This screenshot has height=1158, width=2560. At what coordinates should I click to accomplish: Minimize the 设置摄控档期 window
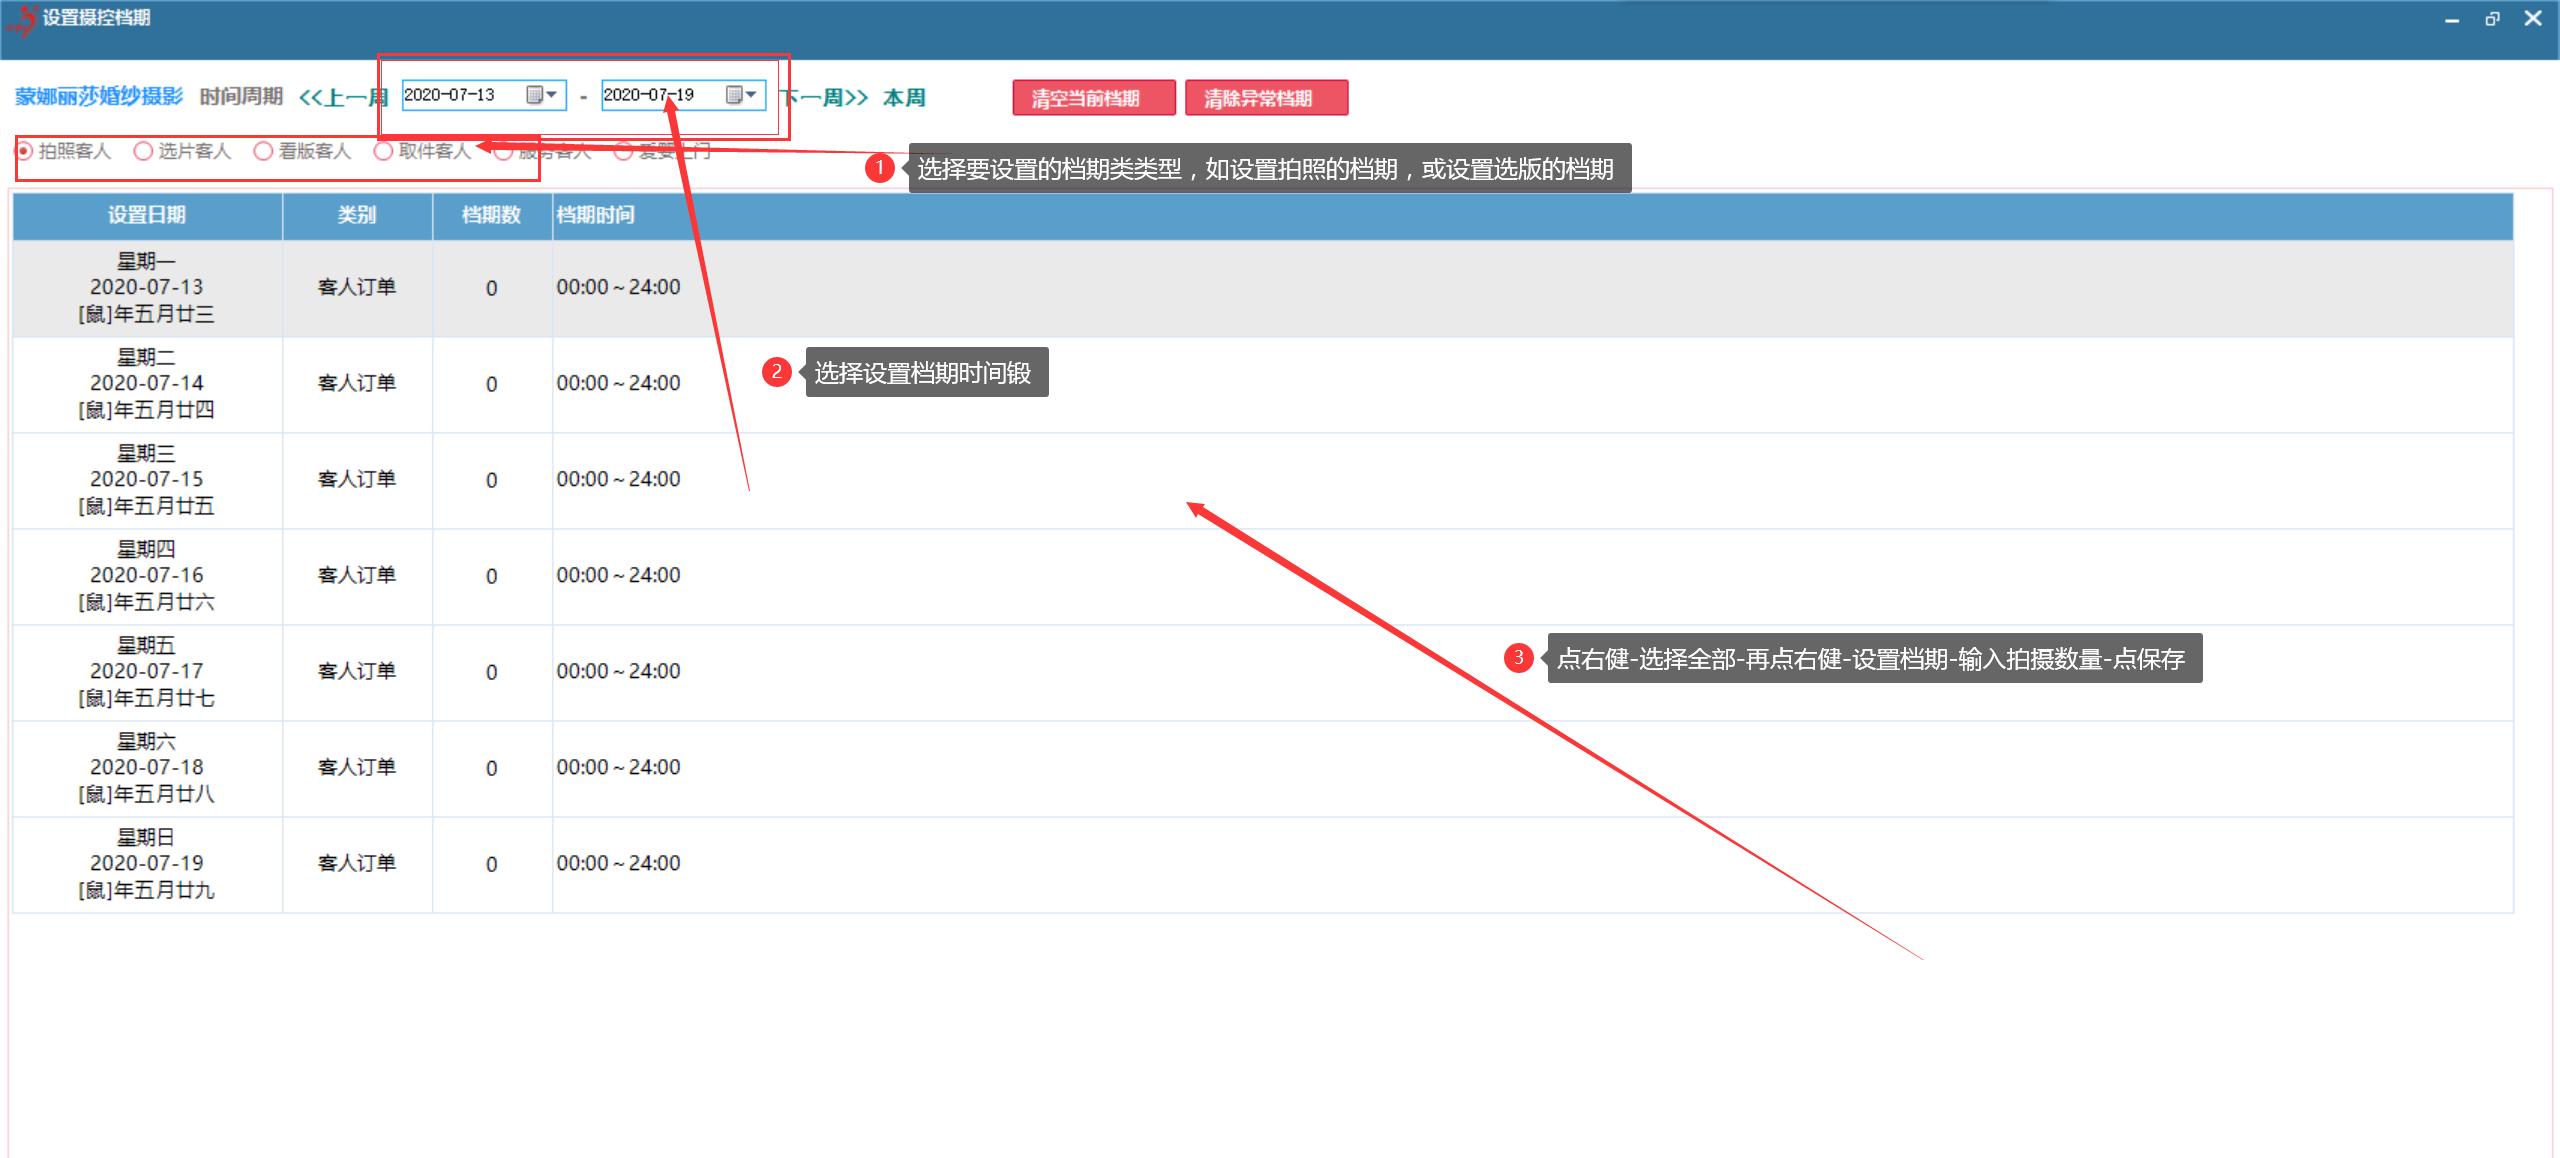click(x=2452, y=19)
